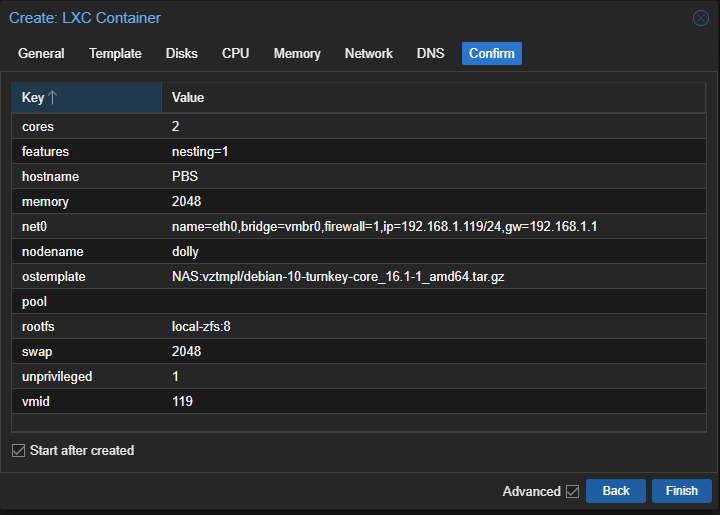
Task: Close the Create LXC Container dialog
Action: tap(701, 18)
